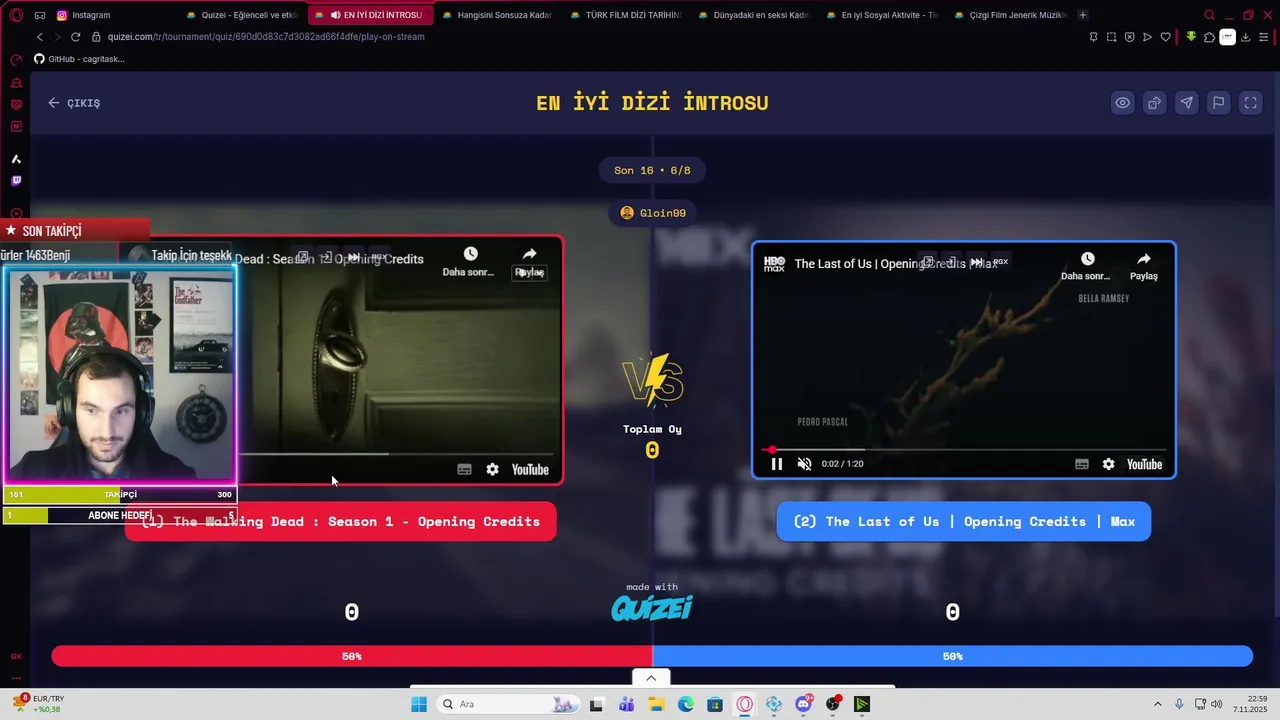Click the green download arrow extension
This screenshot has width=1280, height=720.
1191,37
